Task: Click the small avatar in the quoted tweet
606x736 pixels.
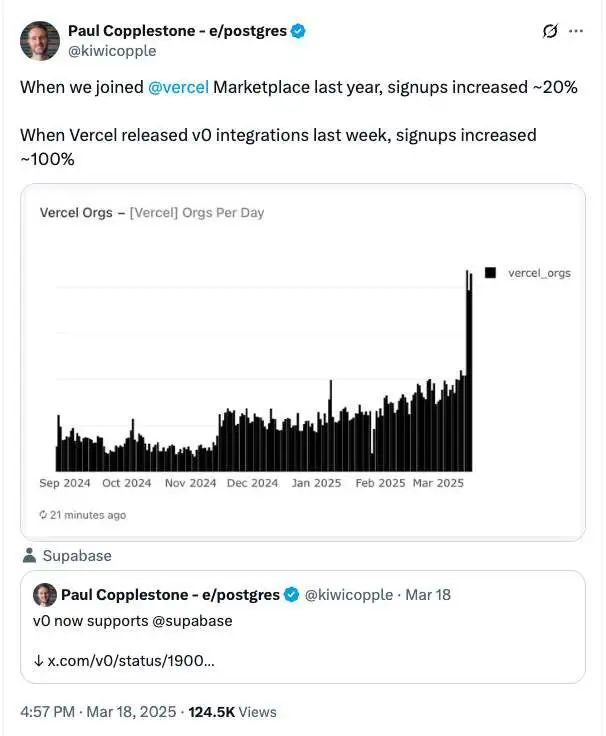Action: (45, 595)
